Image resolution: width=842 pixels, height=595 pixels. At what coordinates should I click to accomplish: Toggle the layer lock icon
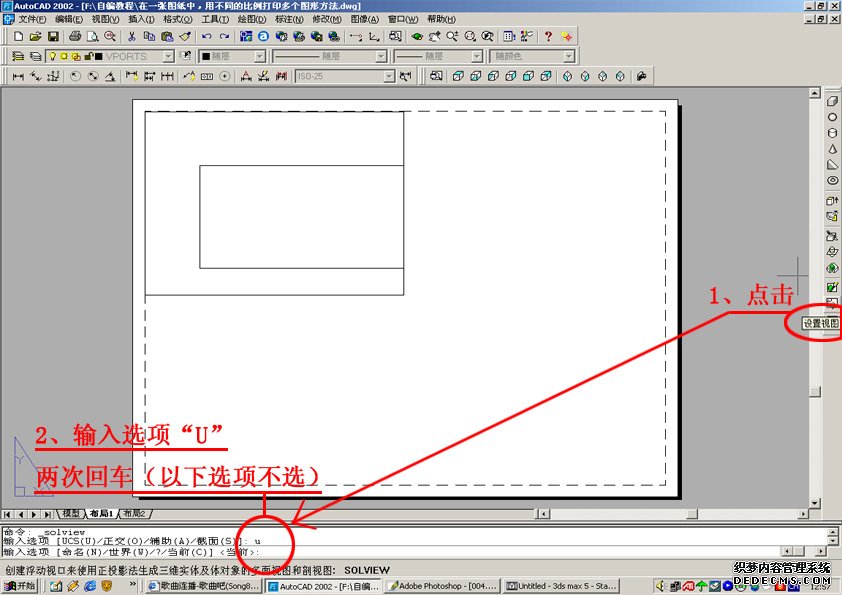point(88,57)
